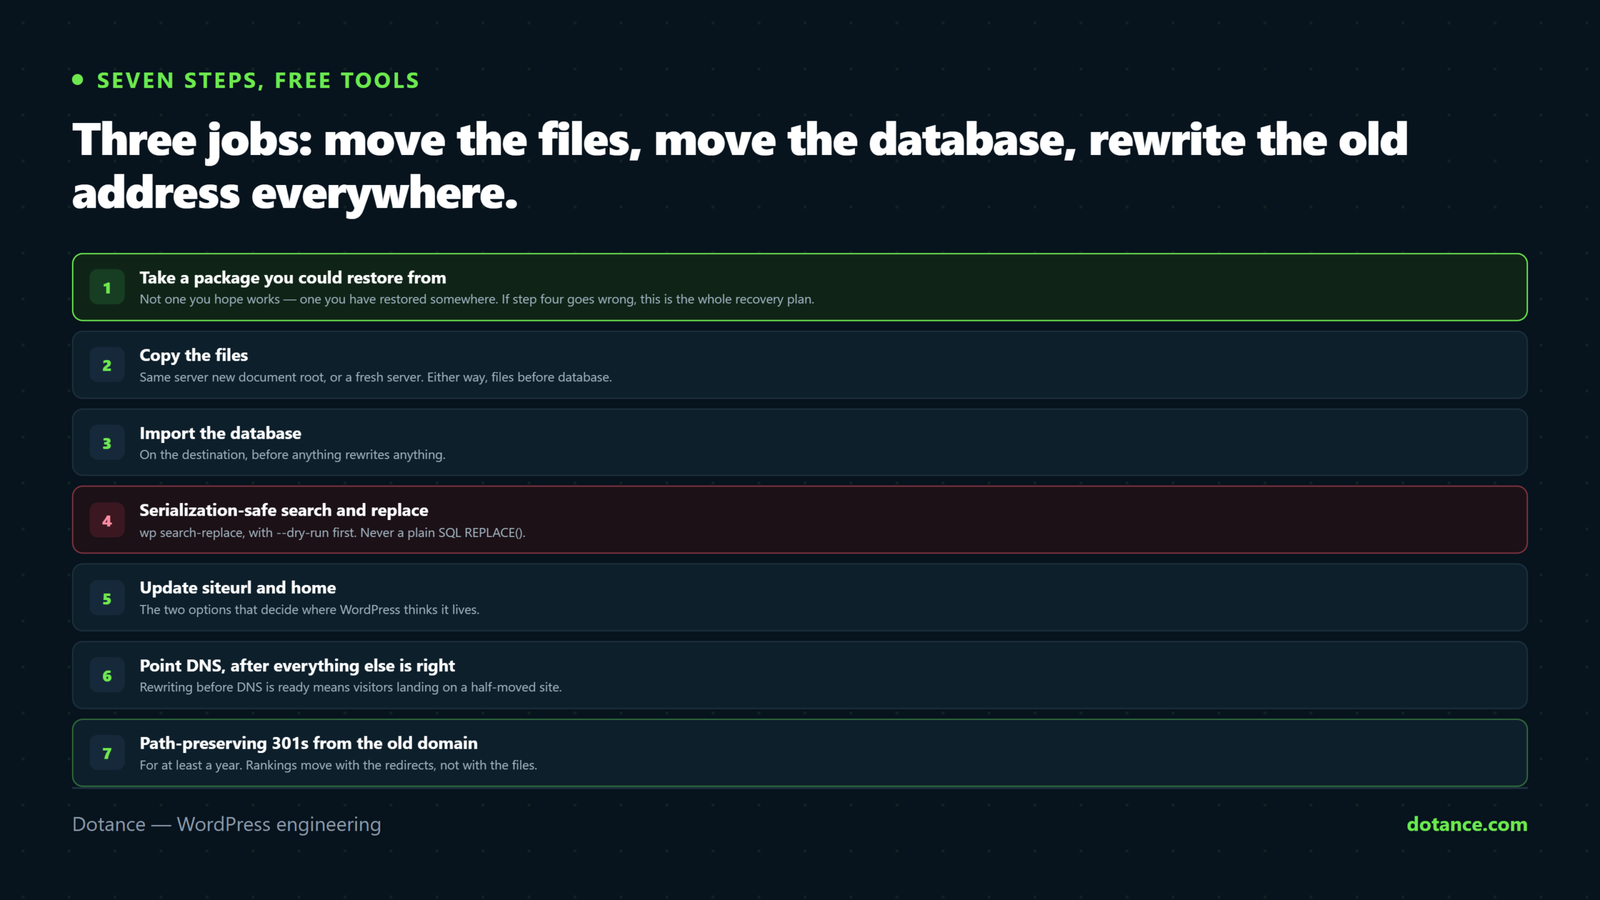Click 'Rewriting before DNS is ready' description
The width and height of the screenshot is (1600, 900).
point(350,687)
